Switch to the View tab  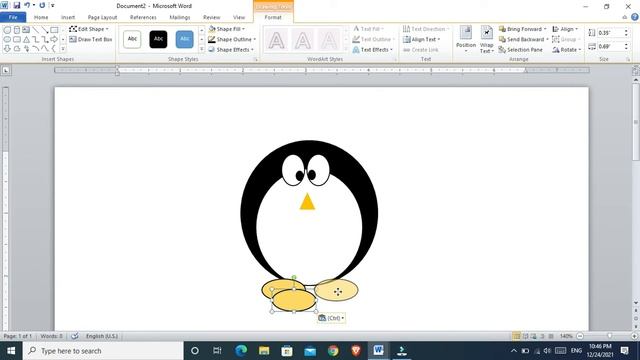pyautogui.click(x=239, y=17)
